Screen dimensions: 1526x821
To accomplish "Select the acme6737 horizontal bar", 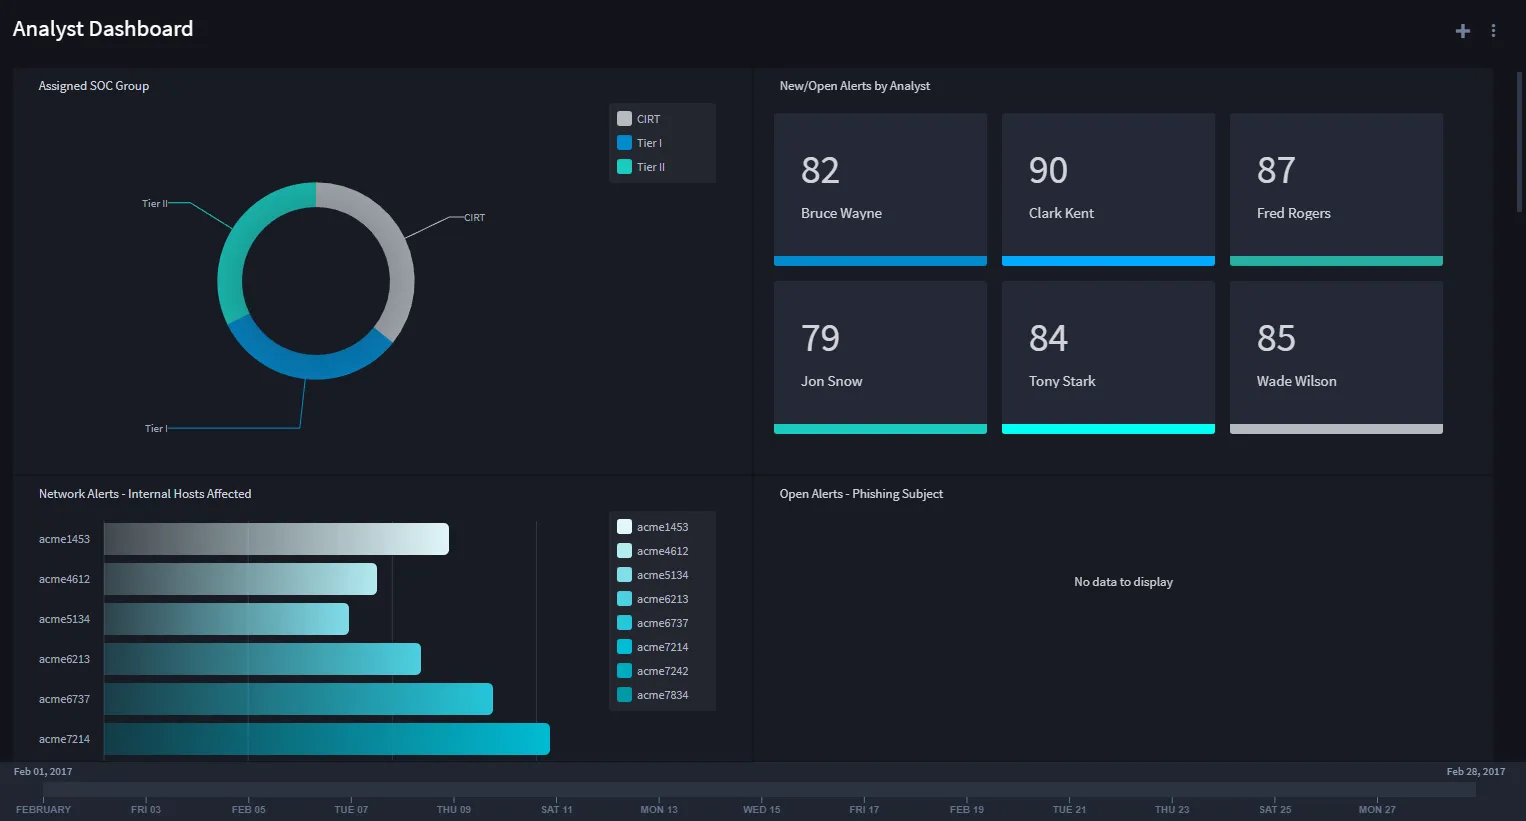I will pos(298,699).
